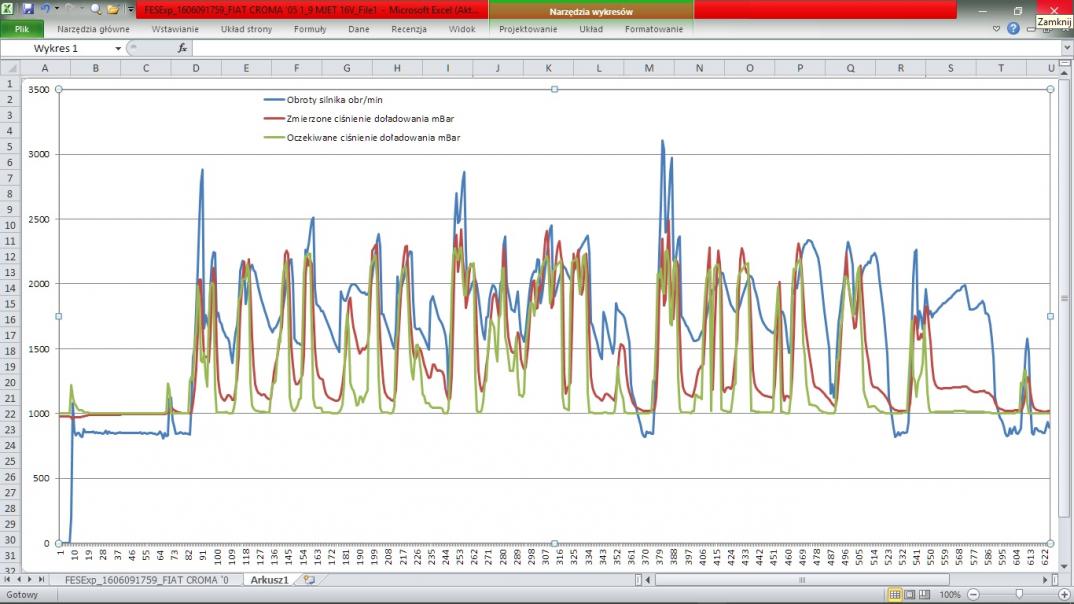Select column D header

(196, 68)
